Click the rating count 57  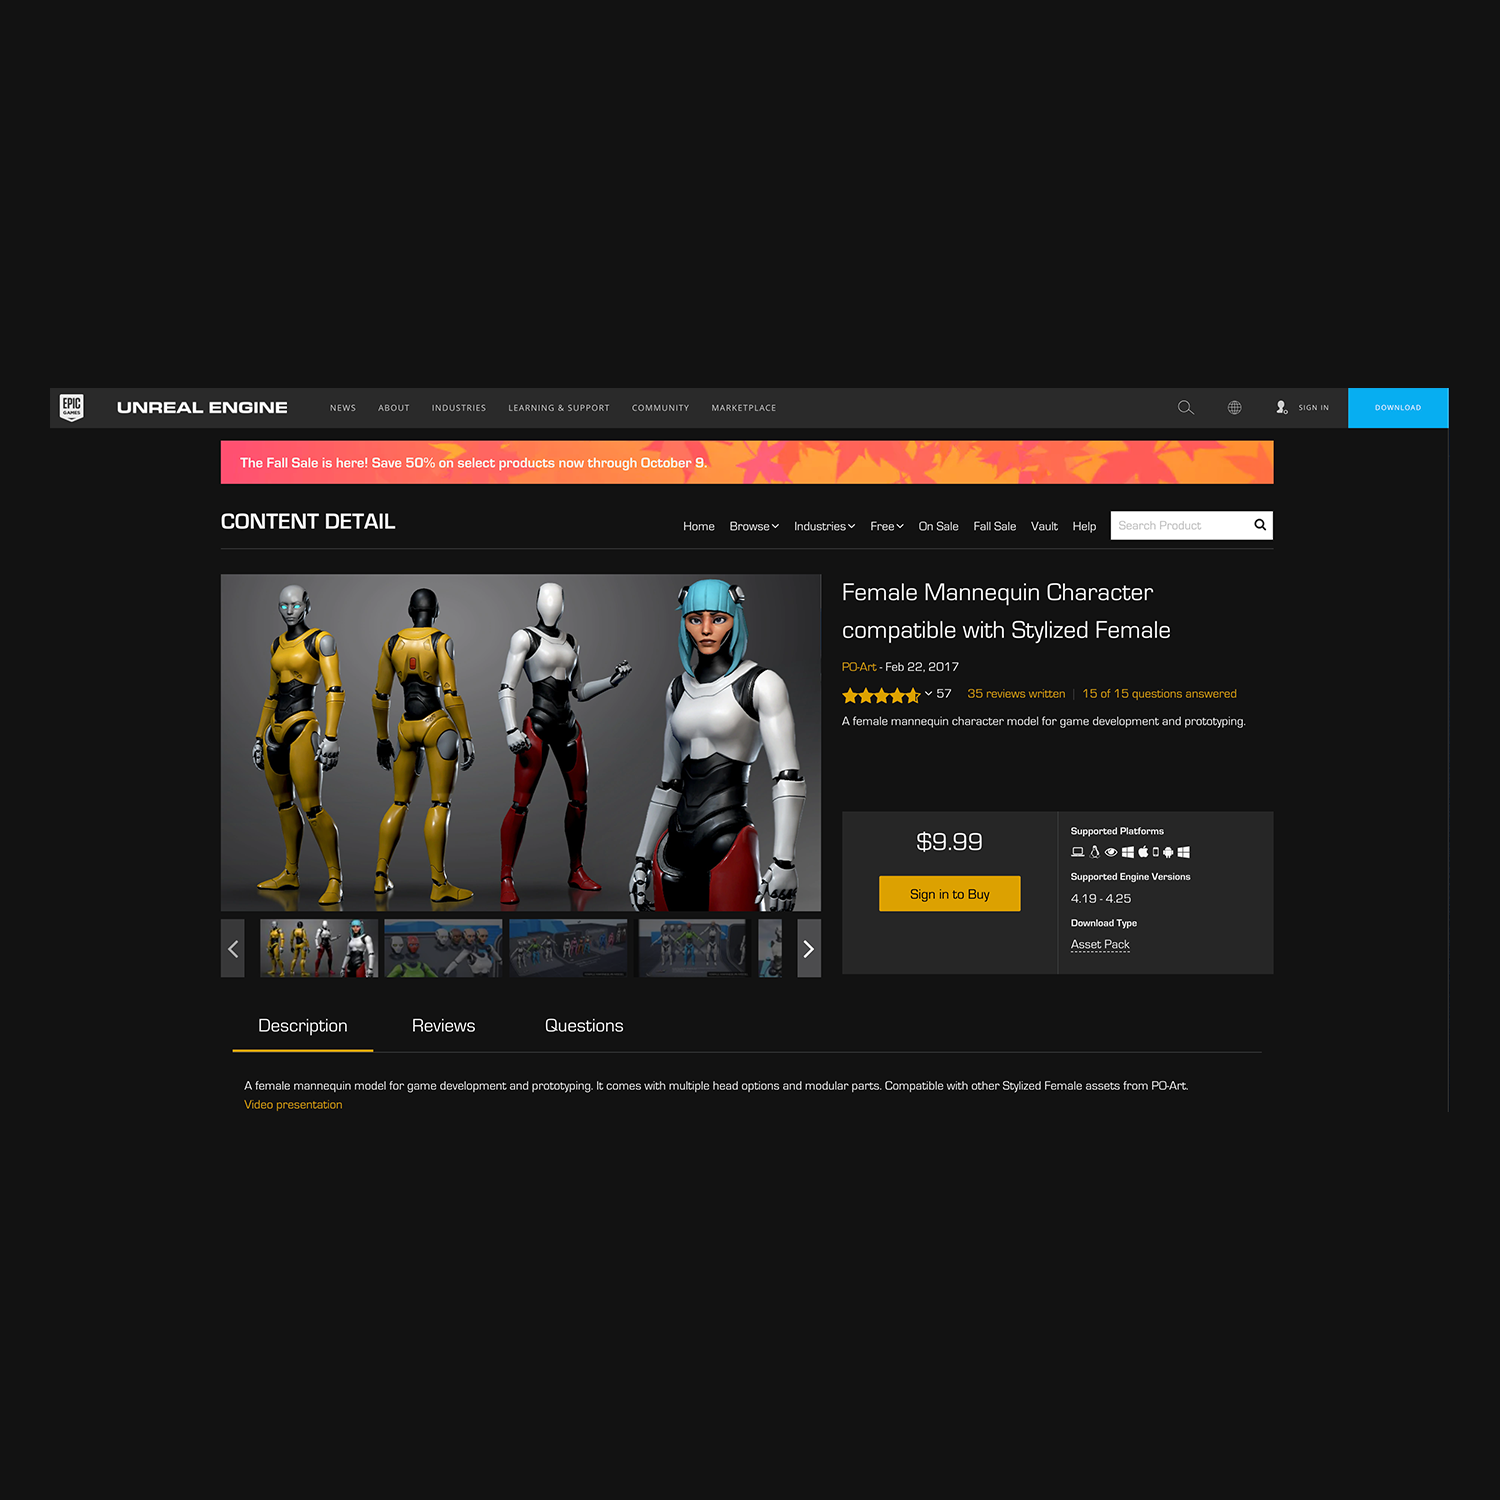coord(944,694)
